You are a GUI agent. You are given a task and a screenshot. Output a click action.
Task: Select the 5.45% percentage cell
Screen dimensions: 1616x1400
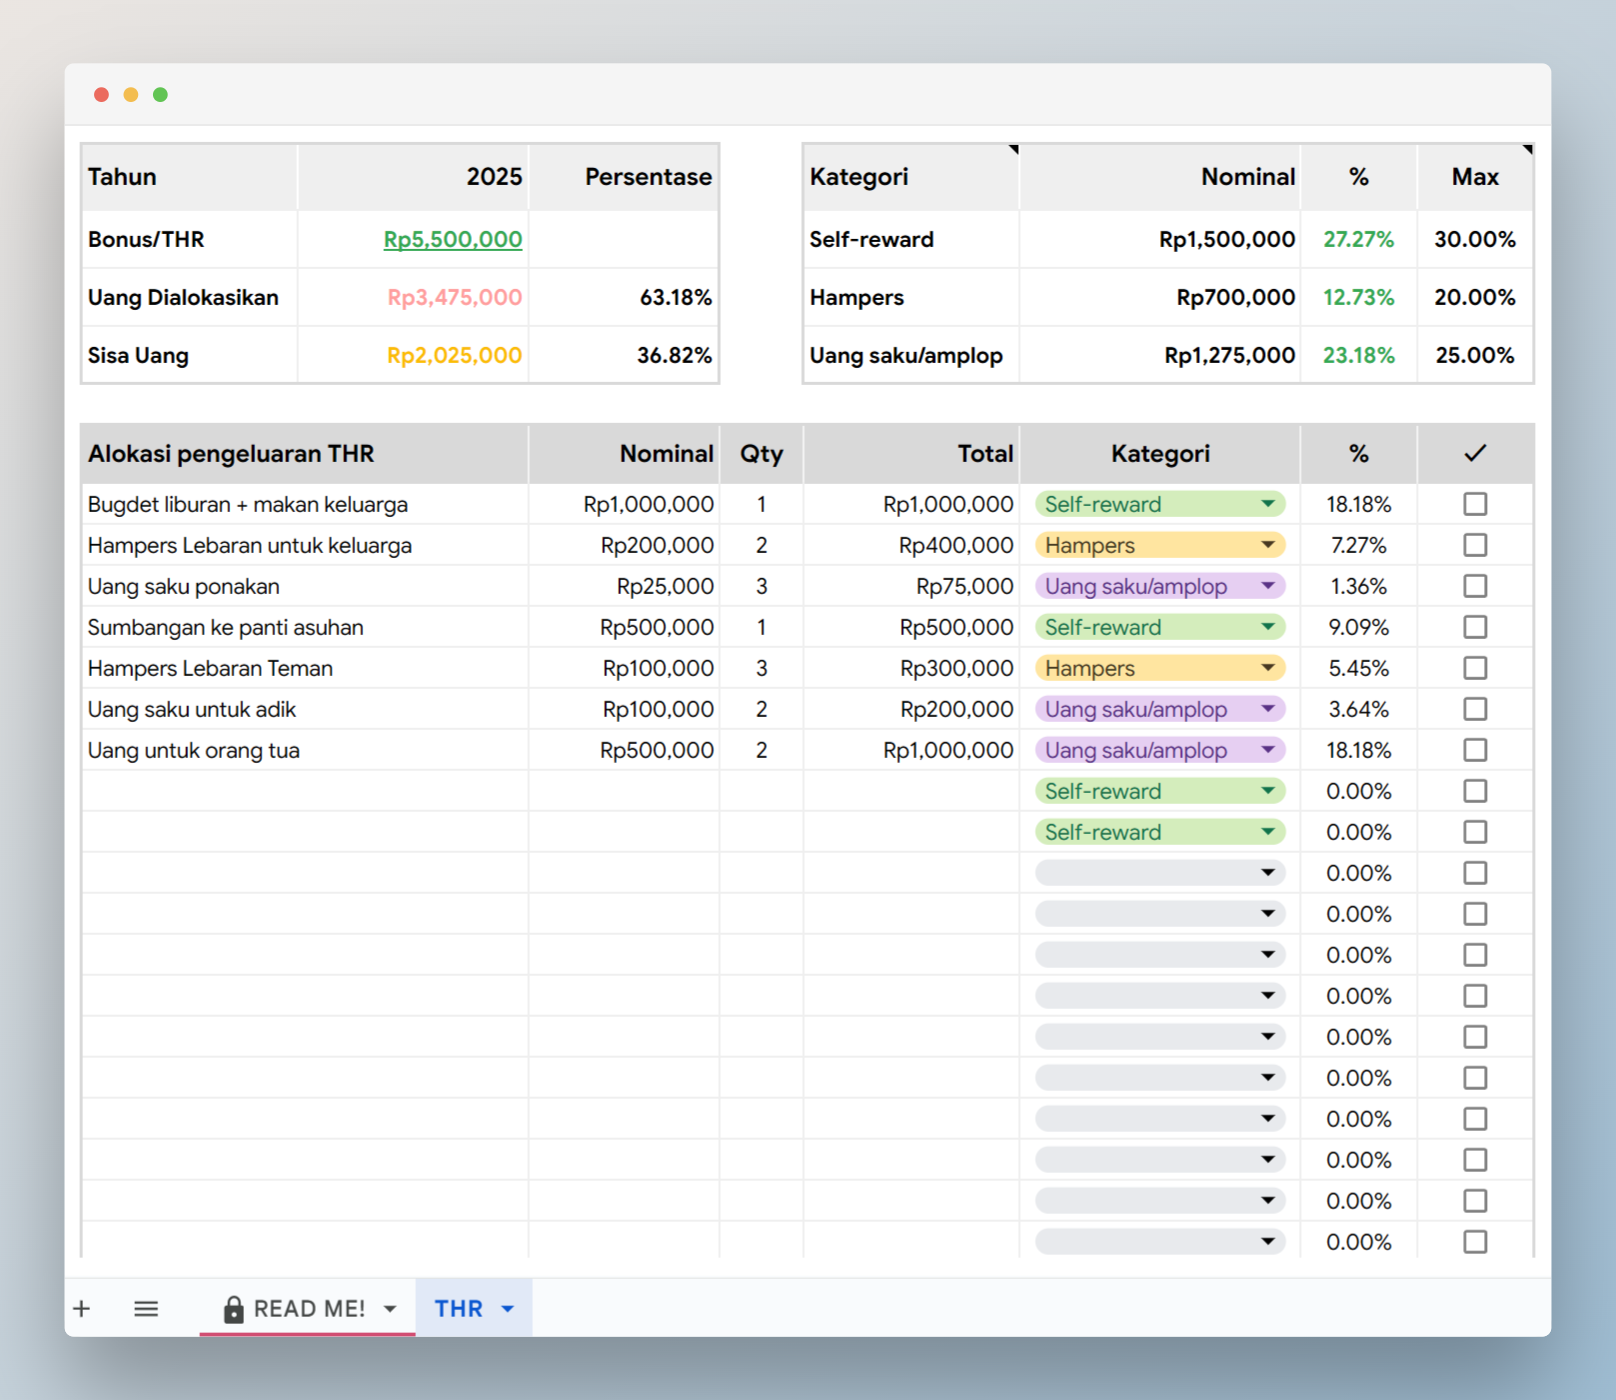tap(1358, 668)
